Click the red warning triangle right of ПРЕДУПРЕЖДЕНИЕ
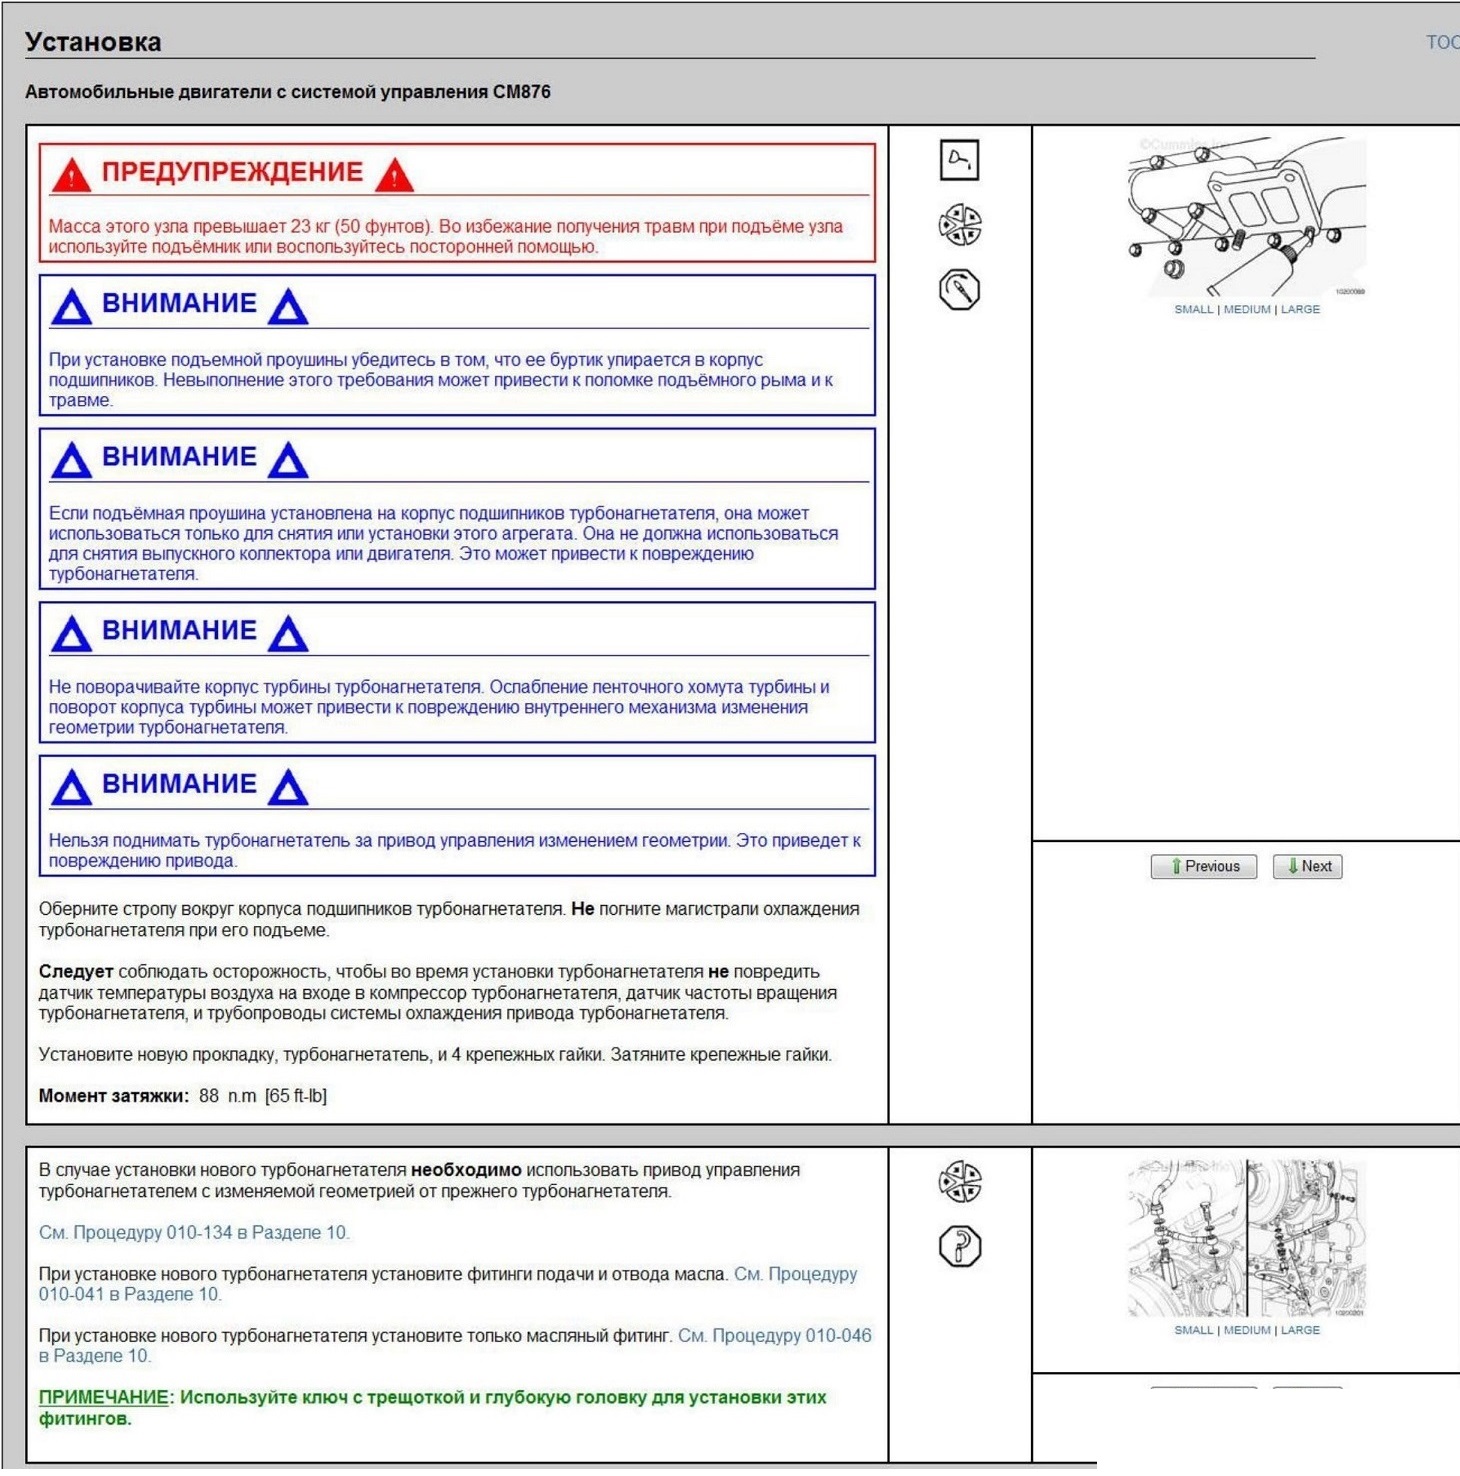This screenshot has width=1460, height=1476. (x=394, y=175)
